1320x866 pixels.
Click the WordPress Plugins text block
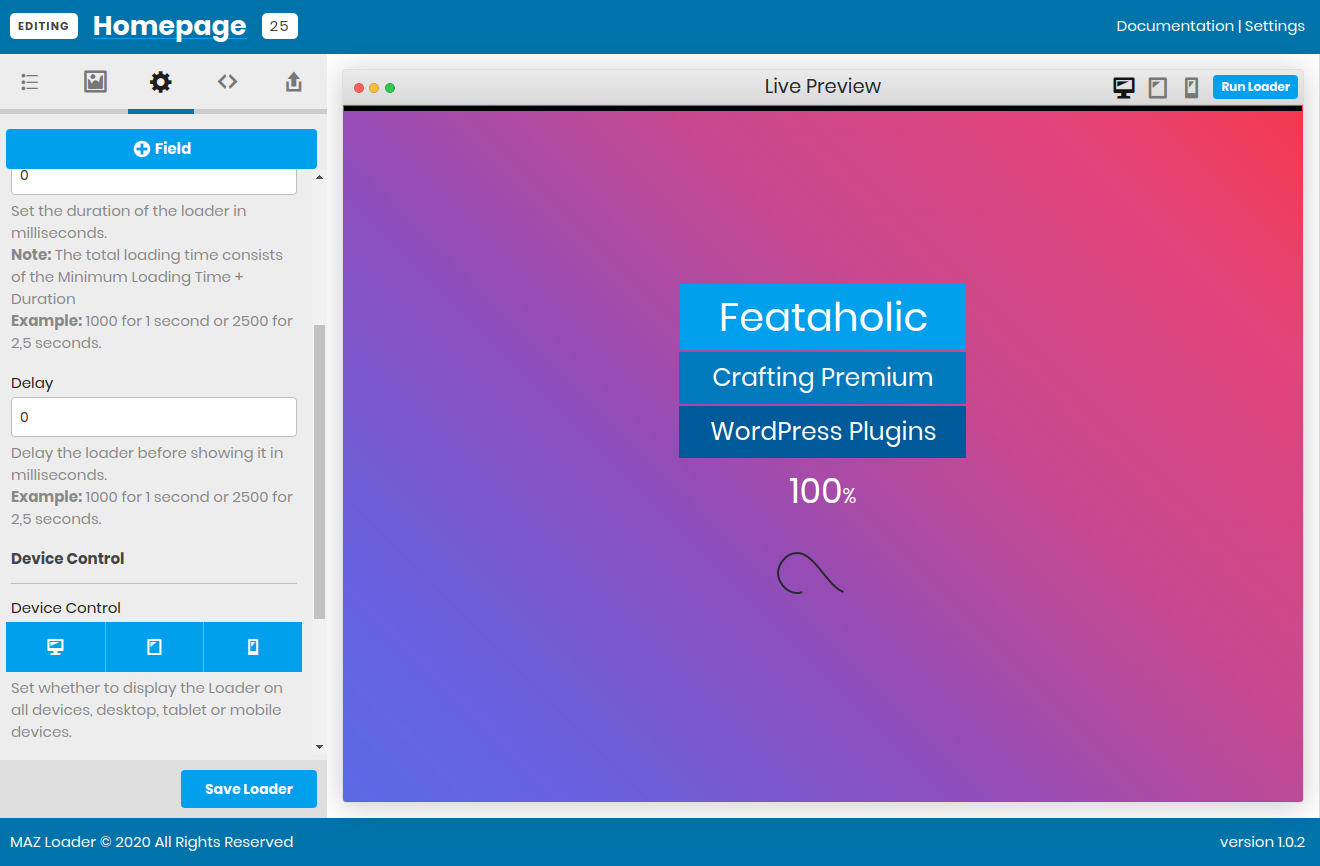tap(823, 432)
